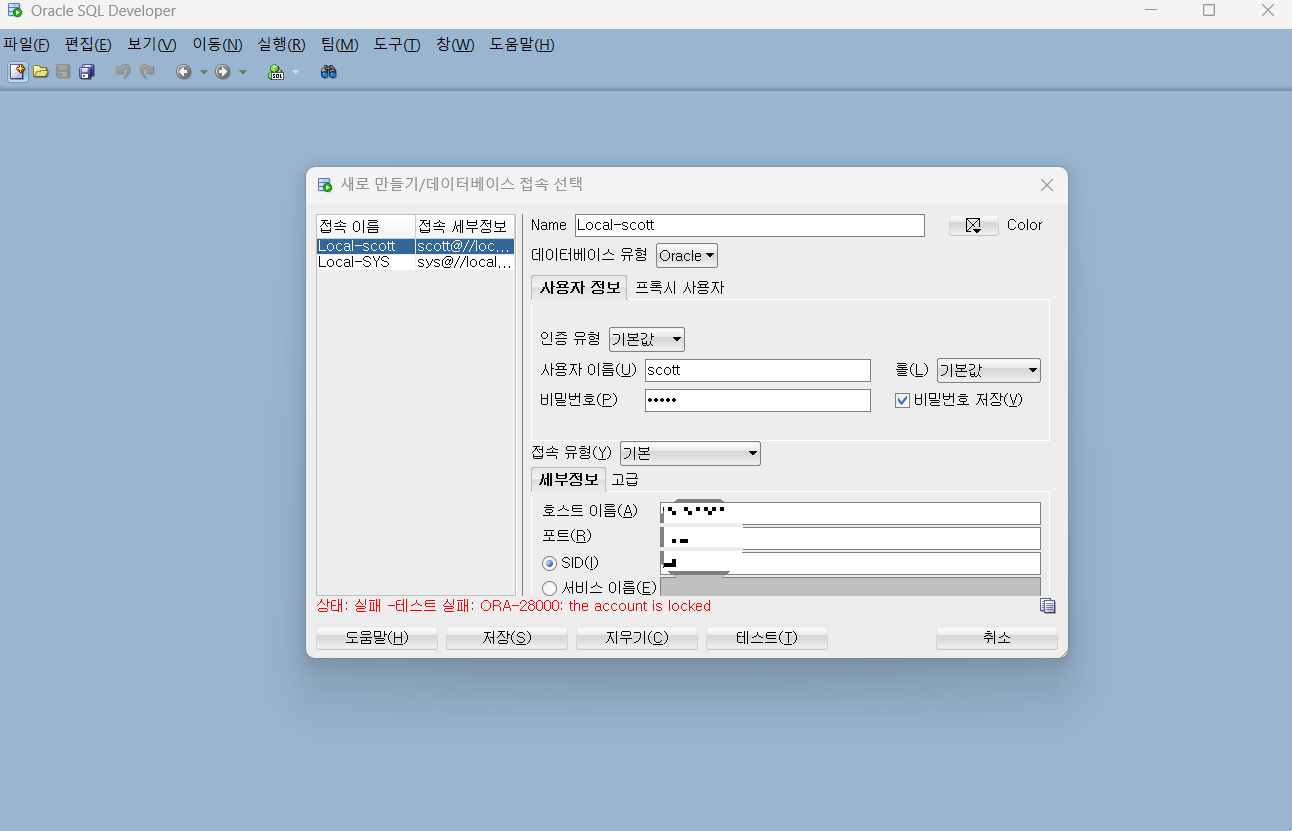This screenshot has width=1292, height=831.
Task: Open the Back history dropdown arrow
Action: [x=203, y=72]
